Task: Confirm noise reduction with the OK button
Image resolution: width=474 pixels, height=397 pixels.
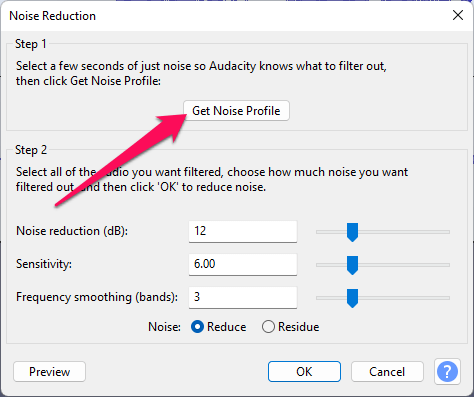Action: pyautogui.click(x=304, y=371)
